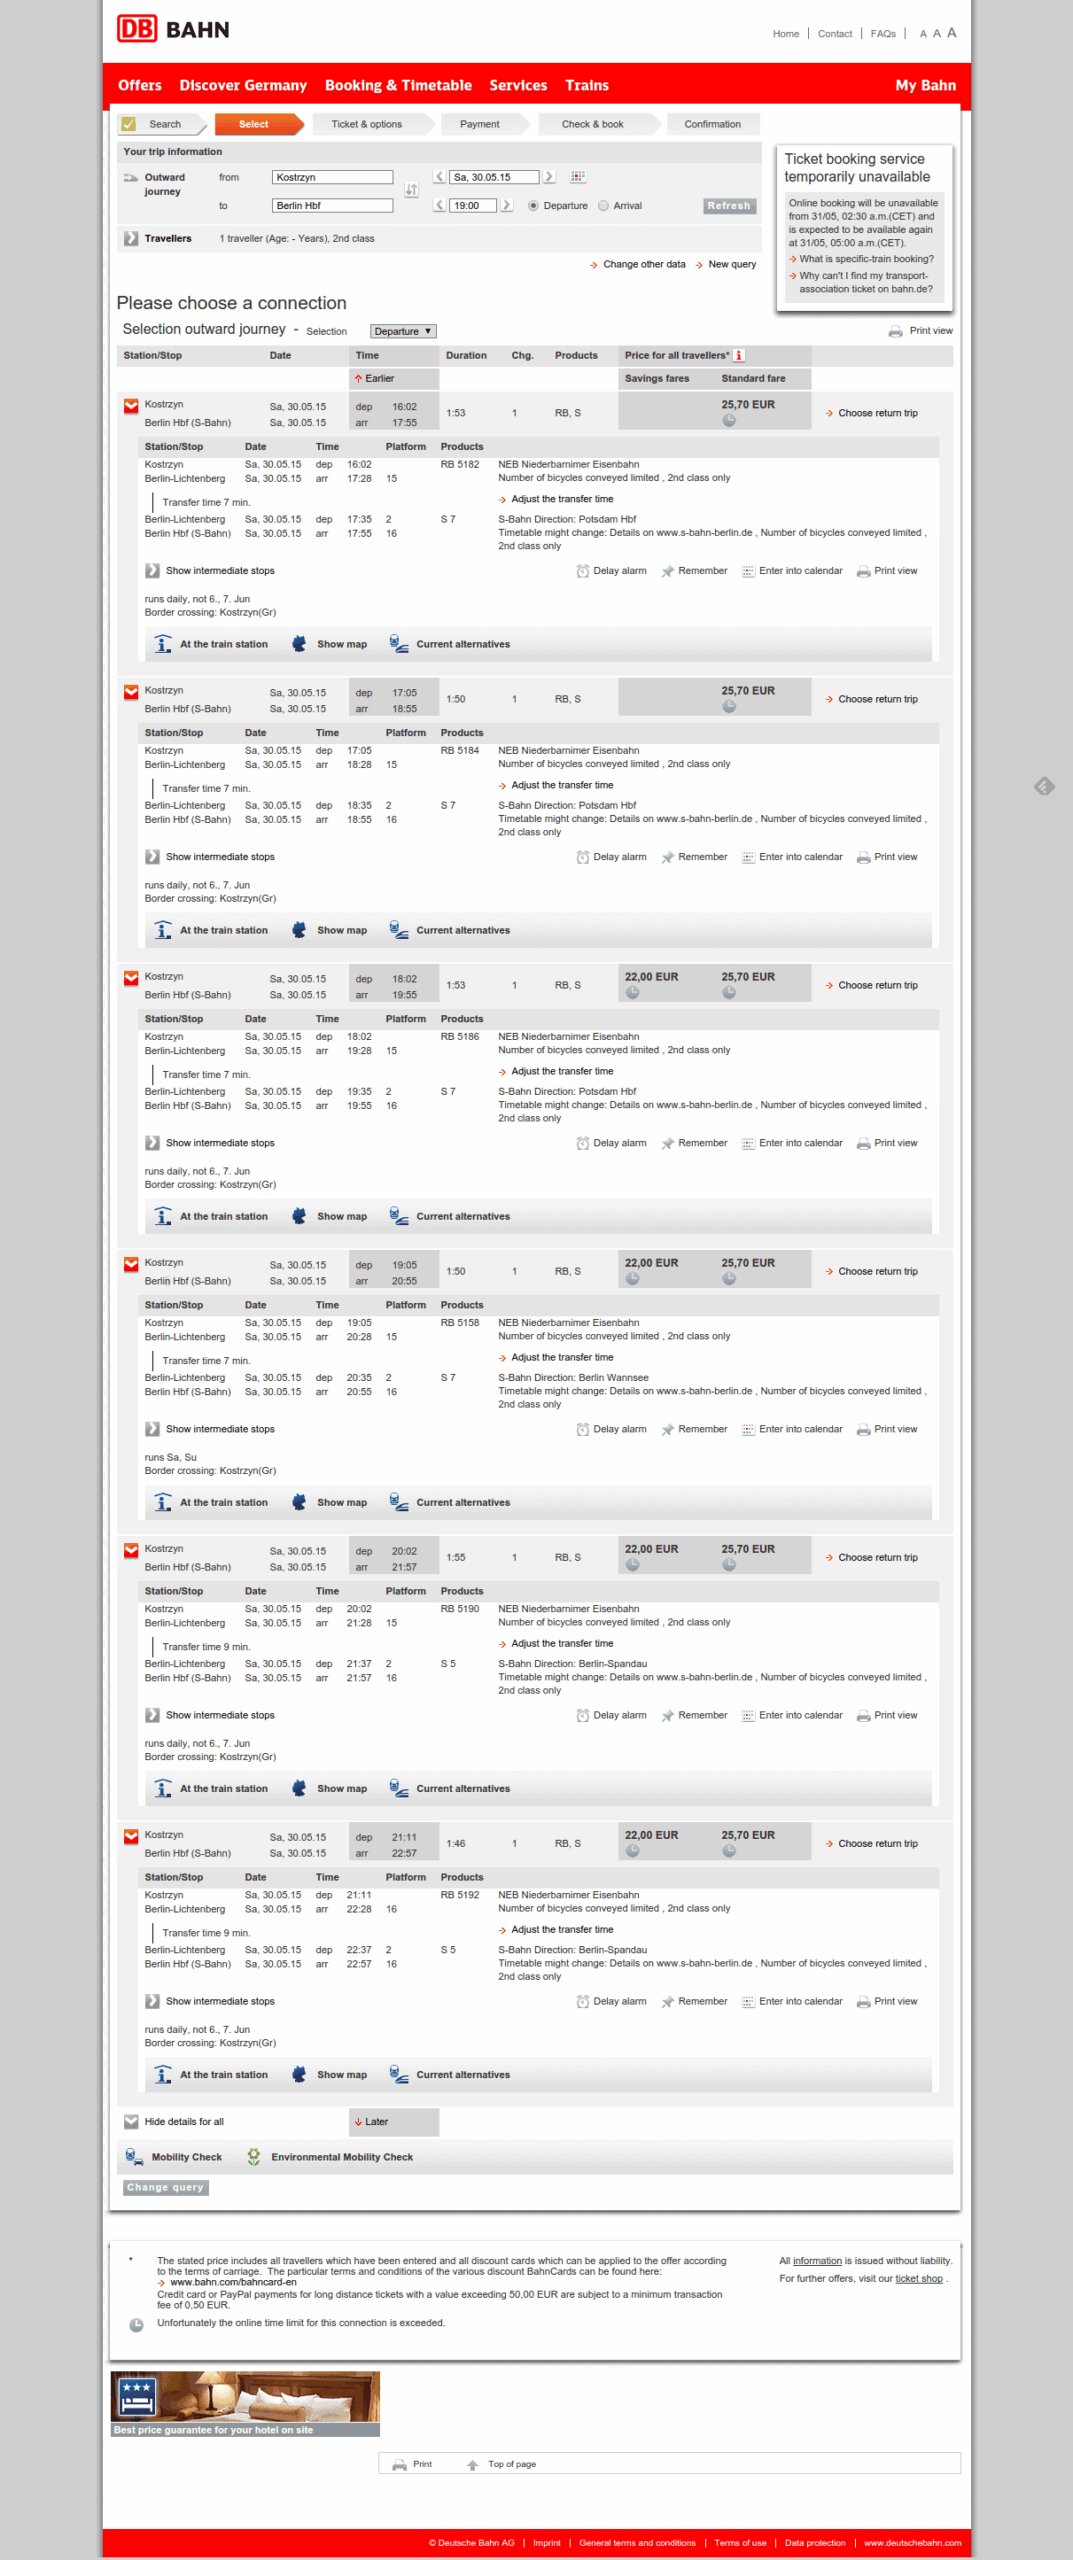Screen dimensions: 1073x2560
Task: Open the Trains menu
Action: (587, 85)
